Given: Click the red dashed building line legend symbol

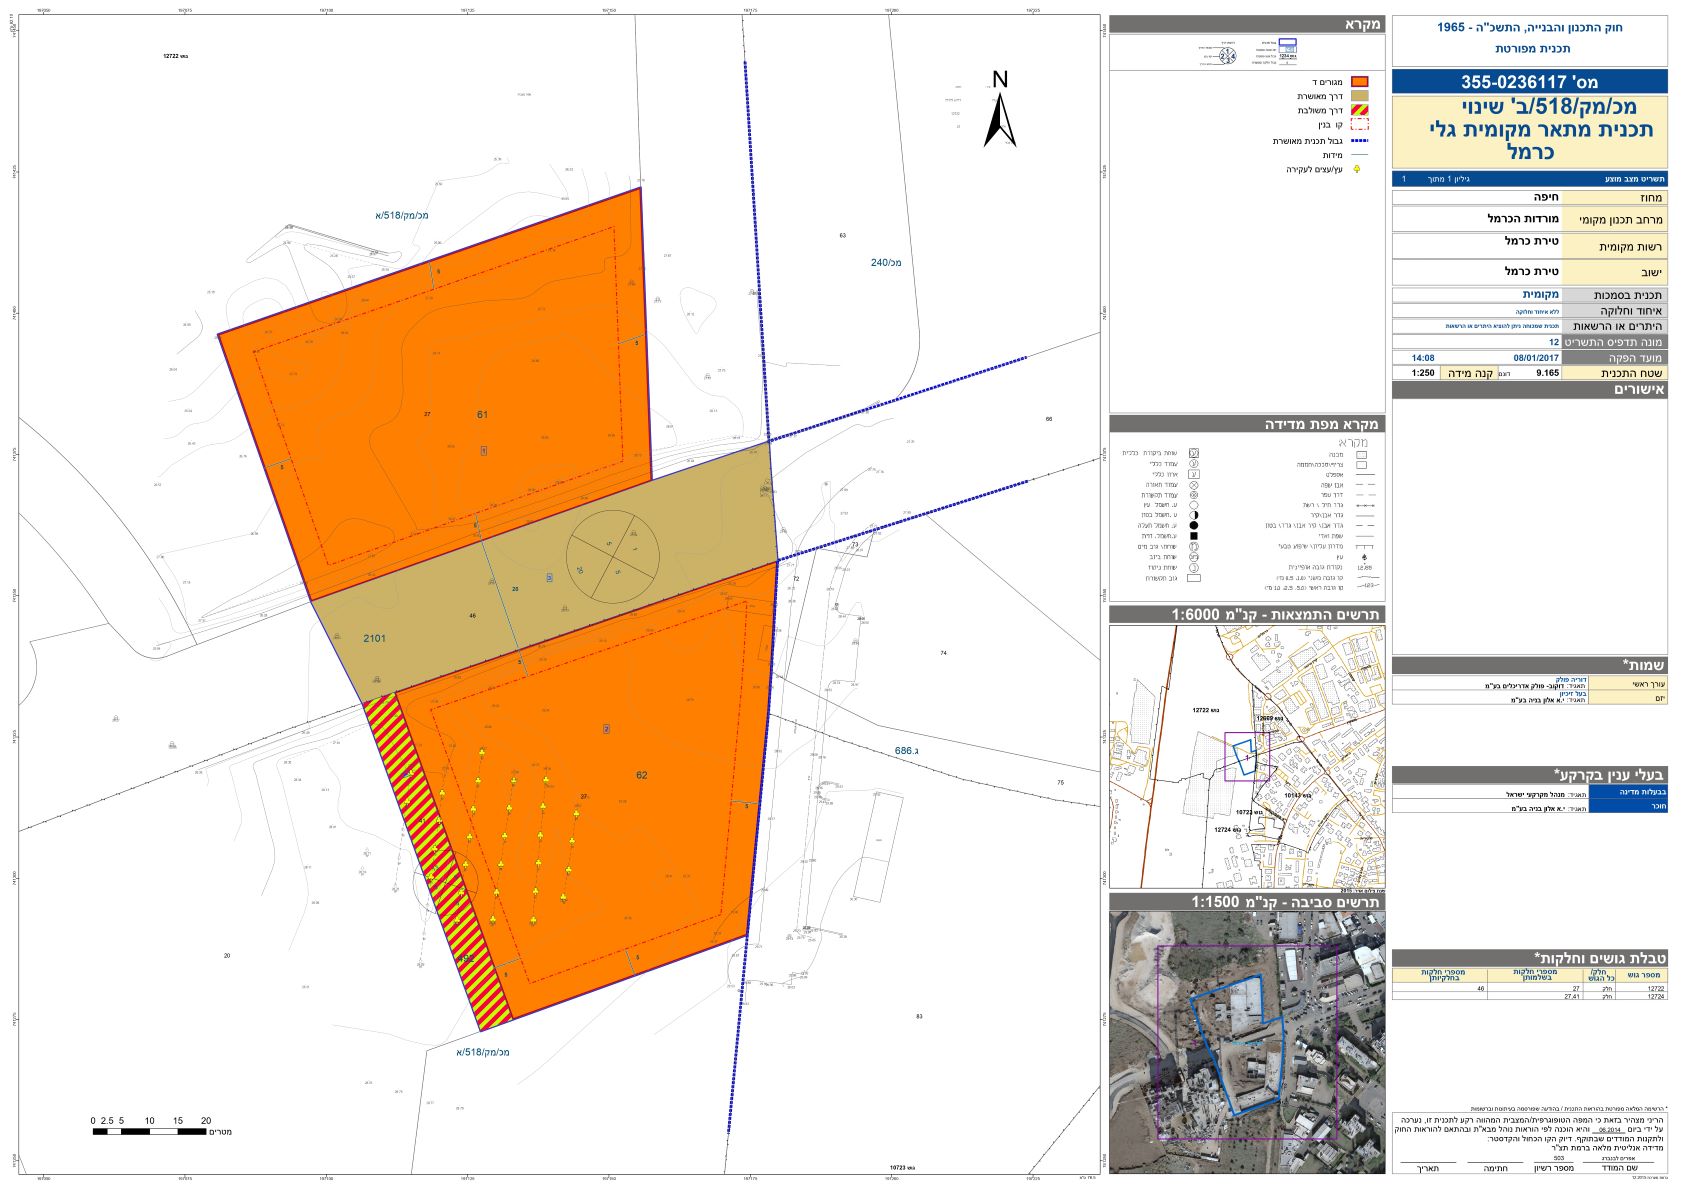Looking at the screenshot, I should [x=1358, y=125].
